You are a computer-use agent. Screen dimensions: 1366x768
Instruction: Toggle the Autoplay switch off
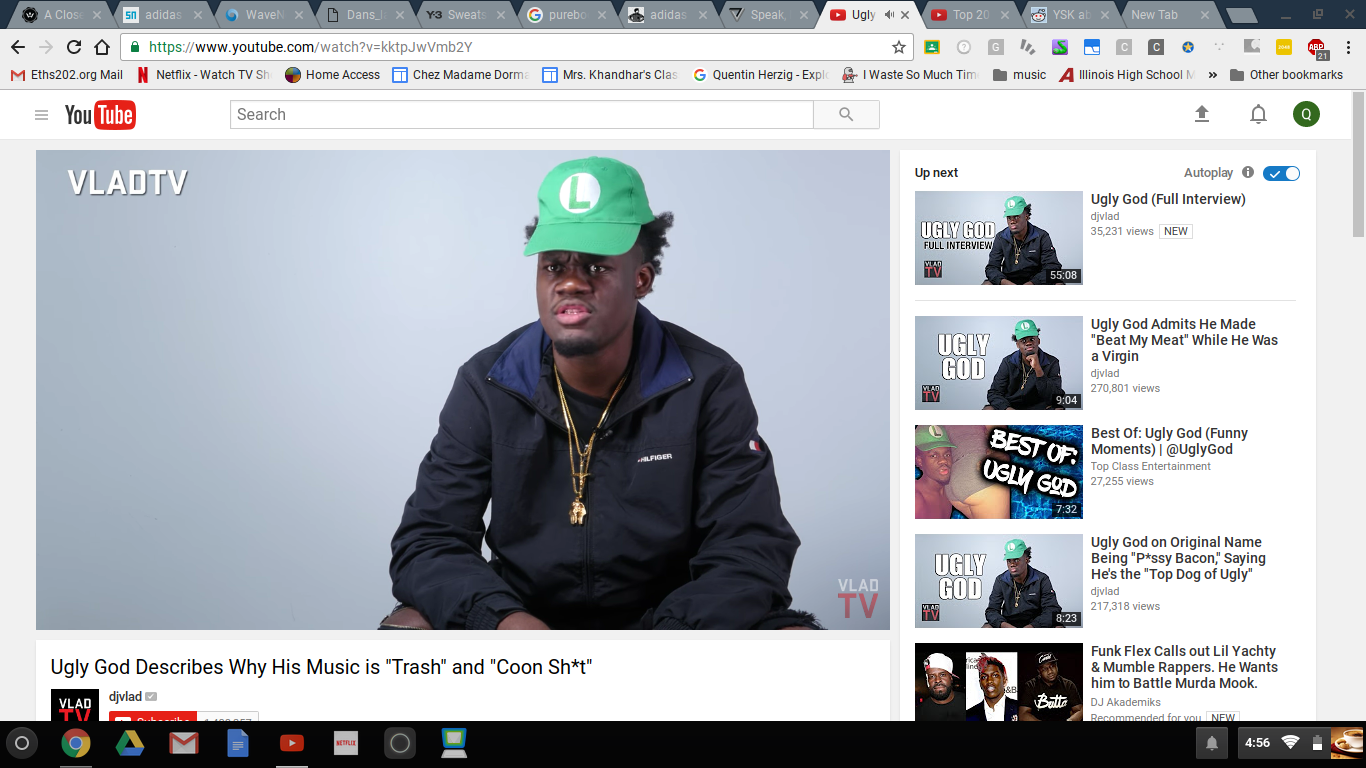(x=1281, y=173)
